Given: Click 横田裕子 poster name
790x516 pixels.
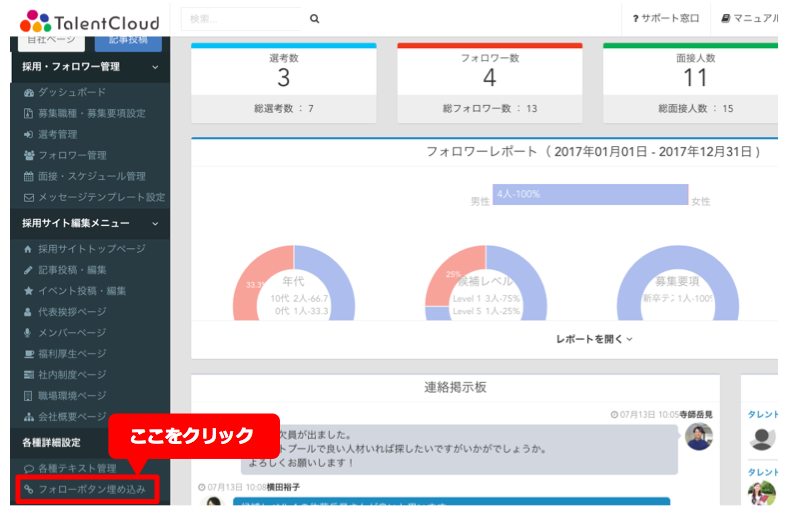Looking at the screenshot, I should pyautogui.click(x=283, y=487).
